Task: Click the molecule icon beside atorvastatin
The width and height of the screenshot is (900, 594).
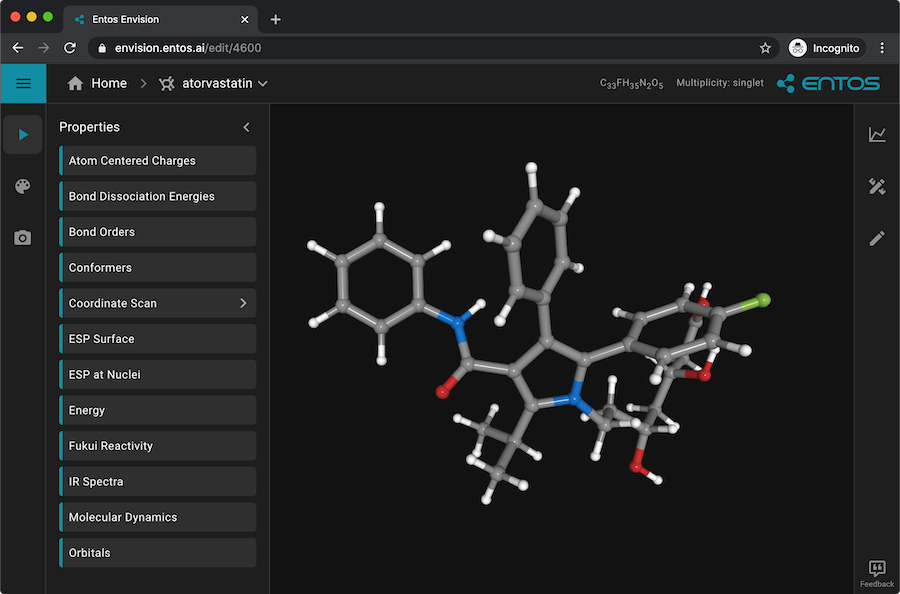Action: [166, 84]
